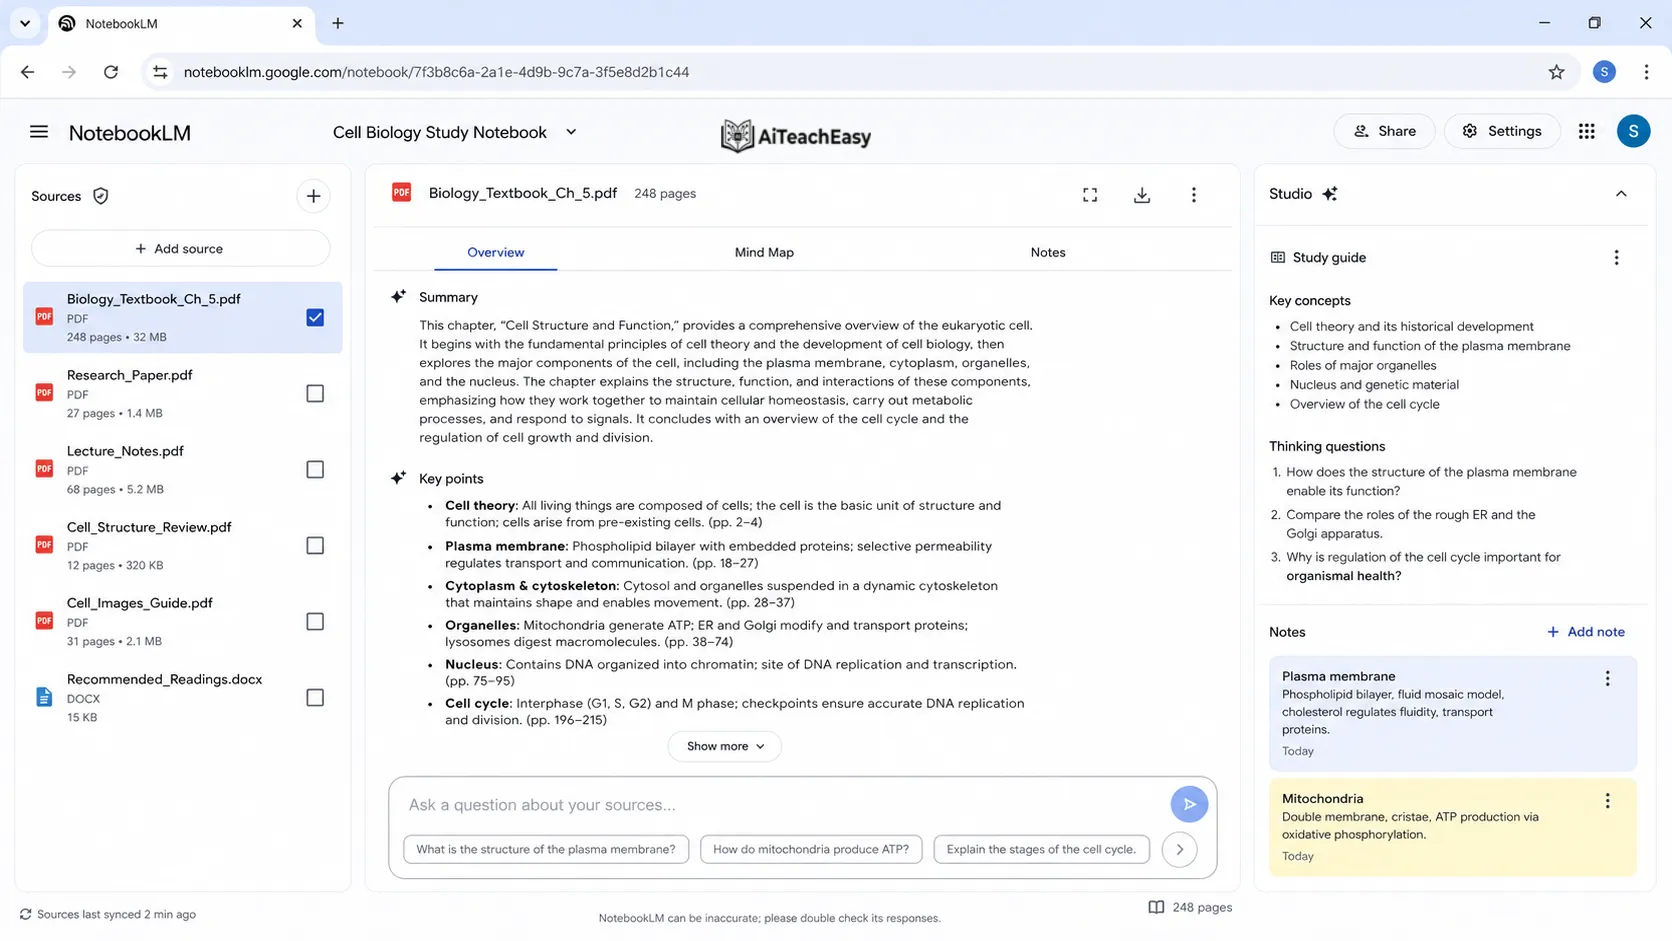Show next suggested questions
The image size is (1672, 941).
[x=1180, y=849]
